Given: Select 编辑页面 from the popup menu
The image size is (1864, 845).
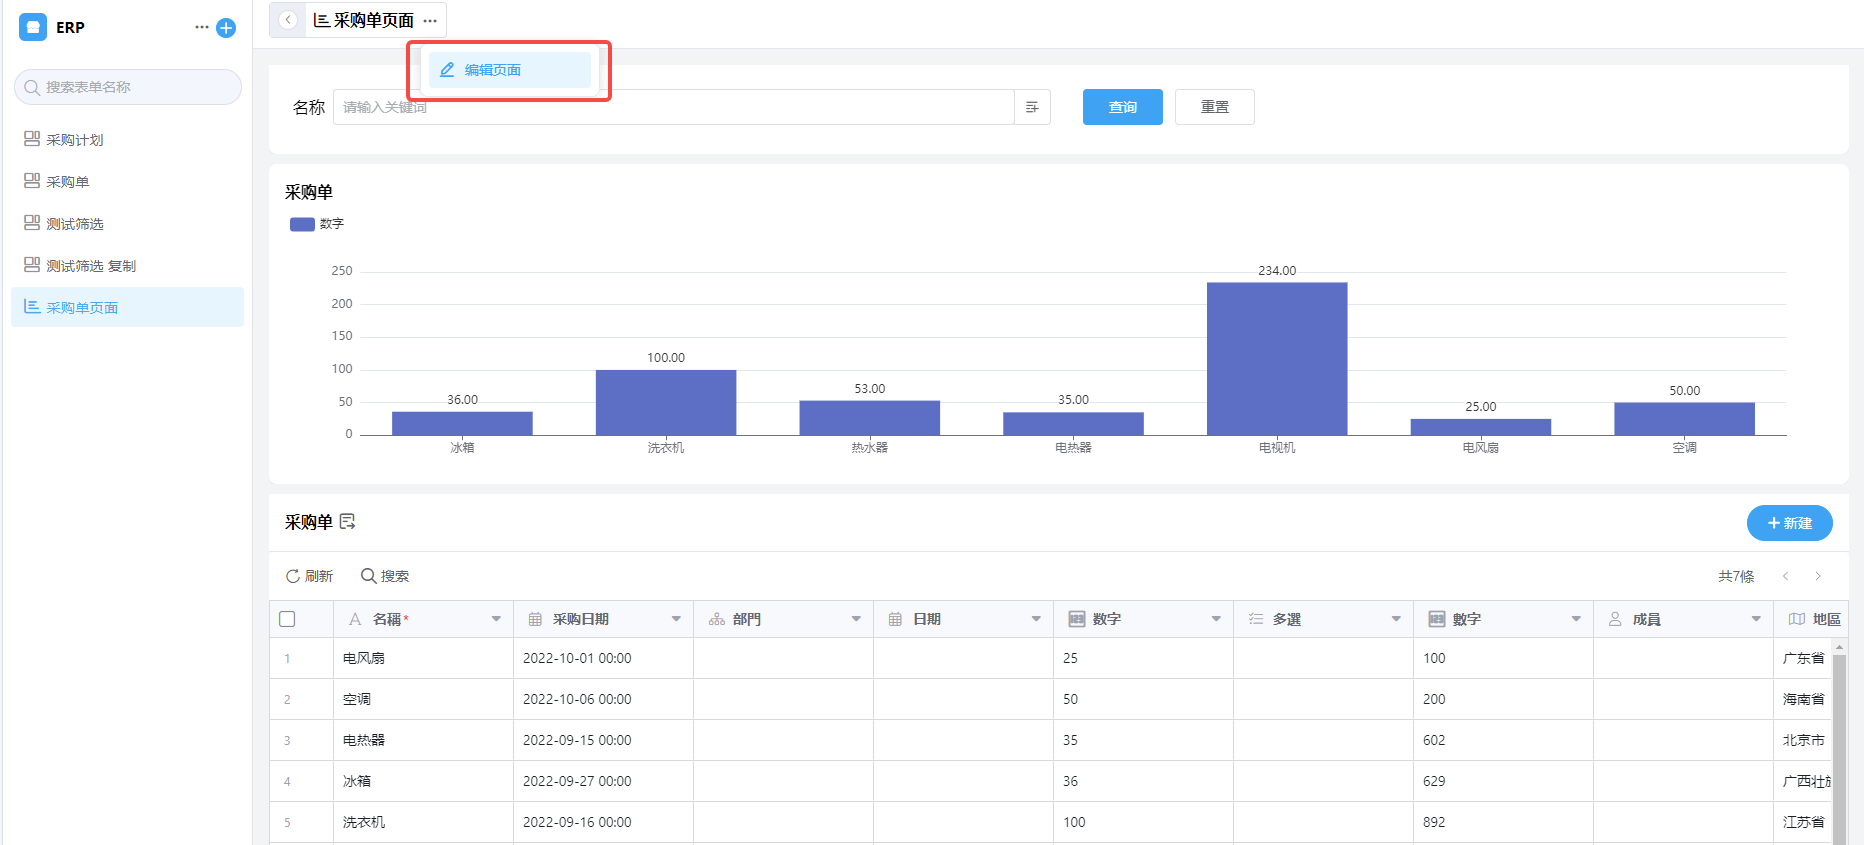Looking at the screenshot, I should tap(510, 70).
